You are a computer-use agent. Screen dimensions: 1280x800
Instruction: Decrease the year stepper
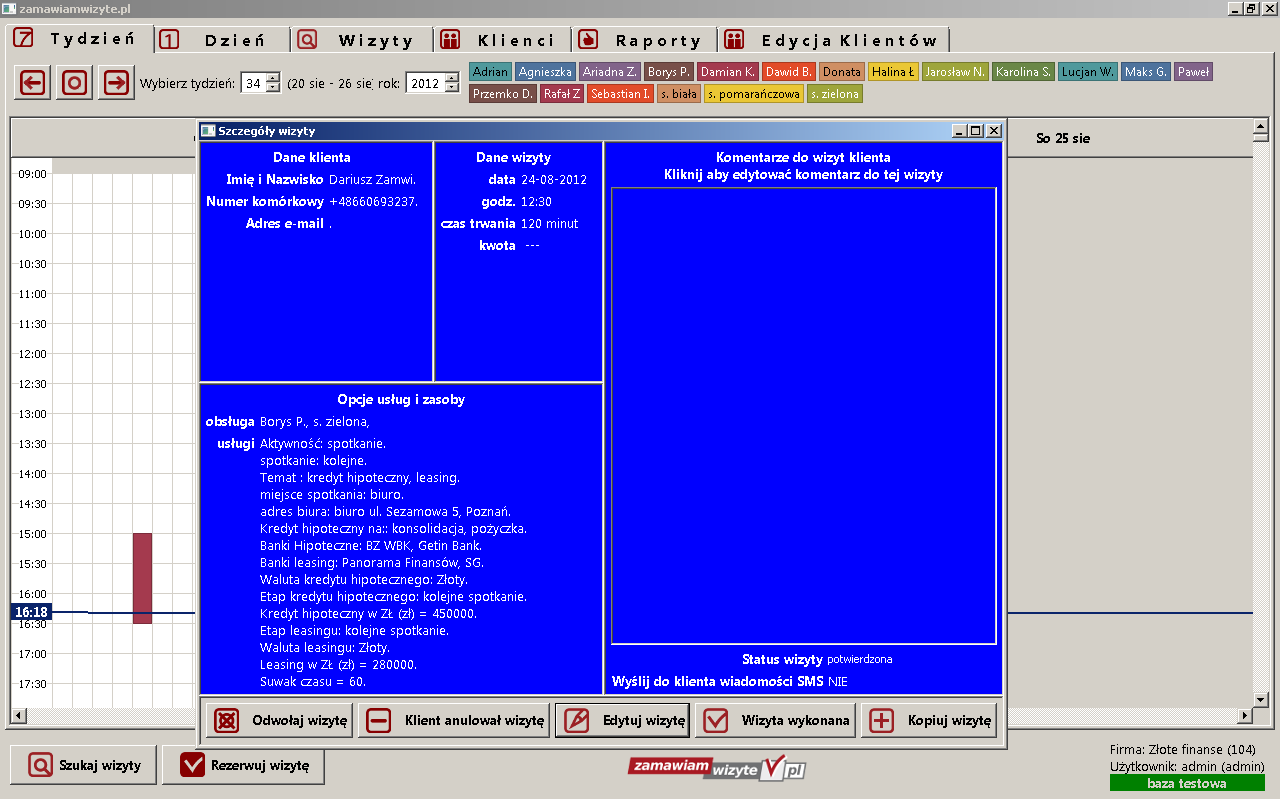pyautogui.click(x=450, y=89)
